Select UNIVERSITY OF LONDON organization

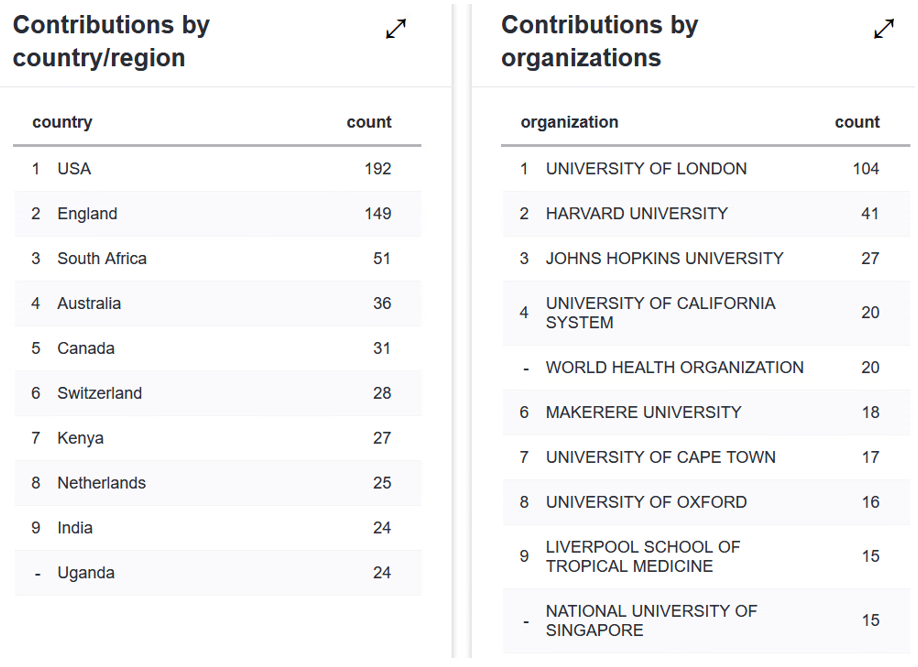[646, 169]
